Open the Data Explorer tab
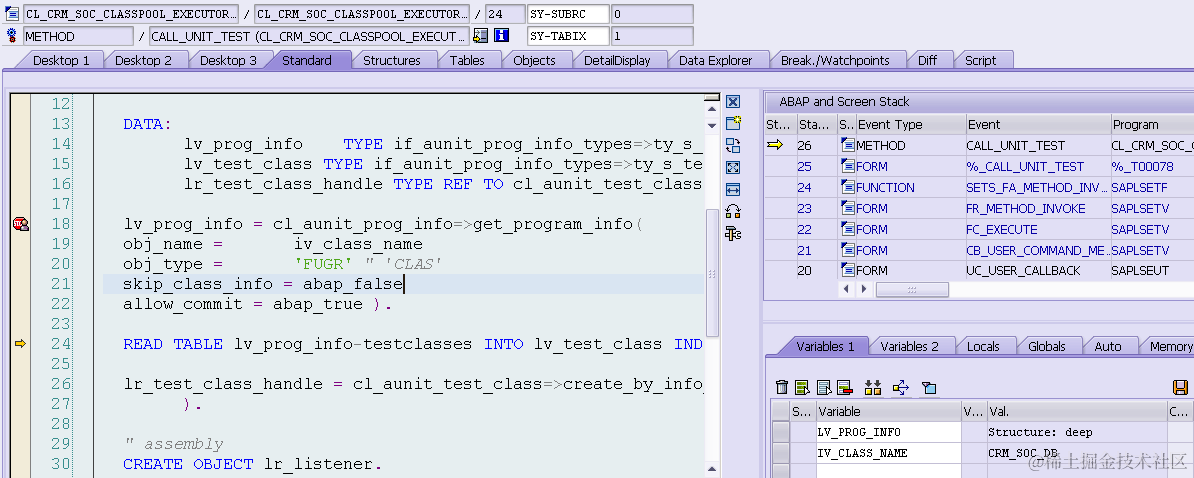This screenshot has width=1194, height=478. pos(716,60)
